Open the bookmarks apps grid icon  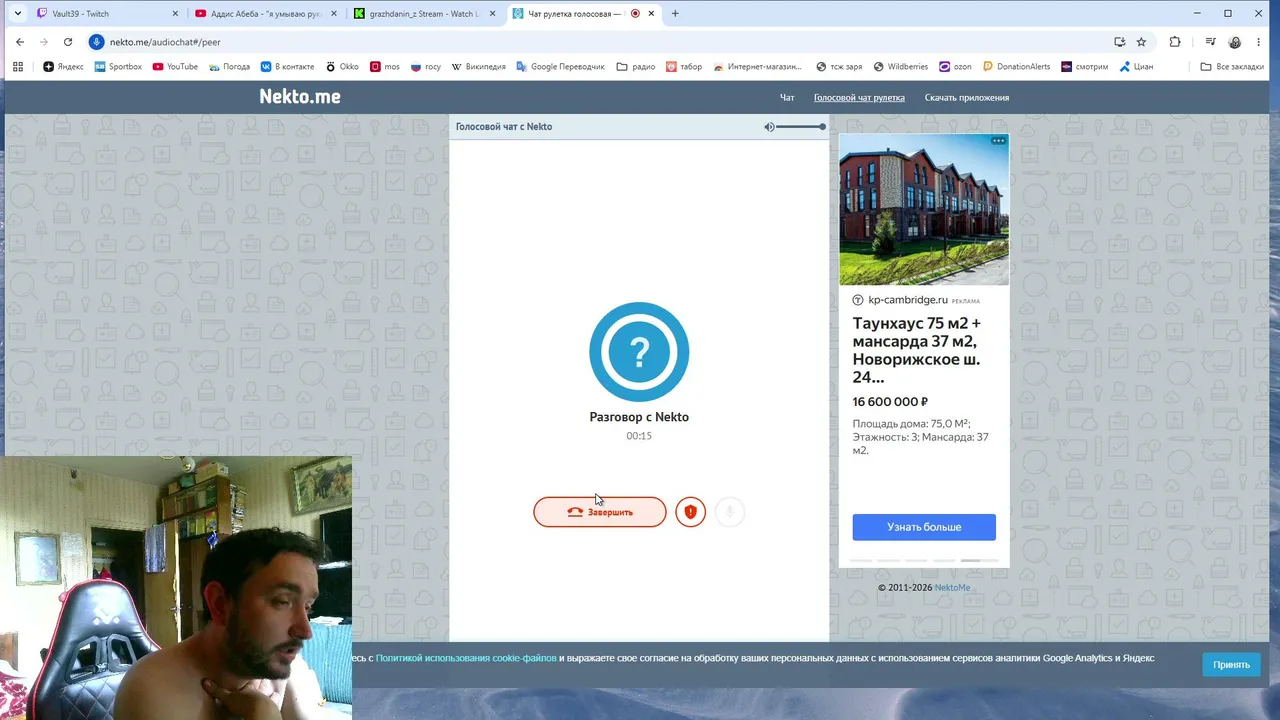tap(17, 67)
